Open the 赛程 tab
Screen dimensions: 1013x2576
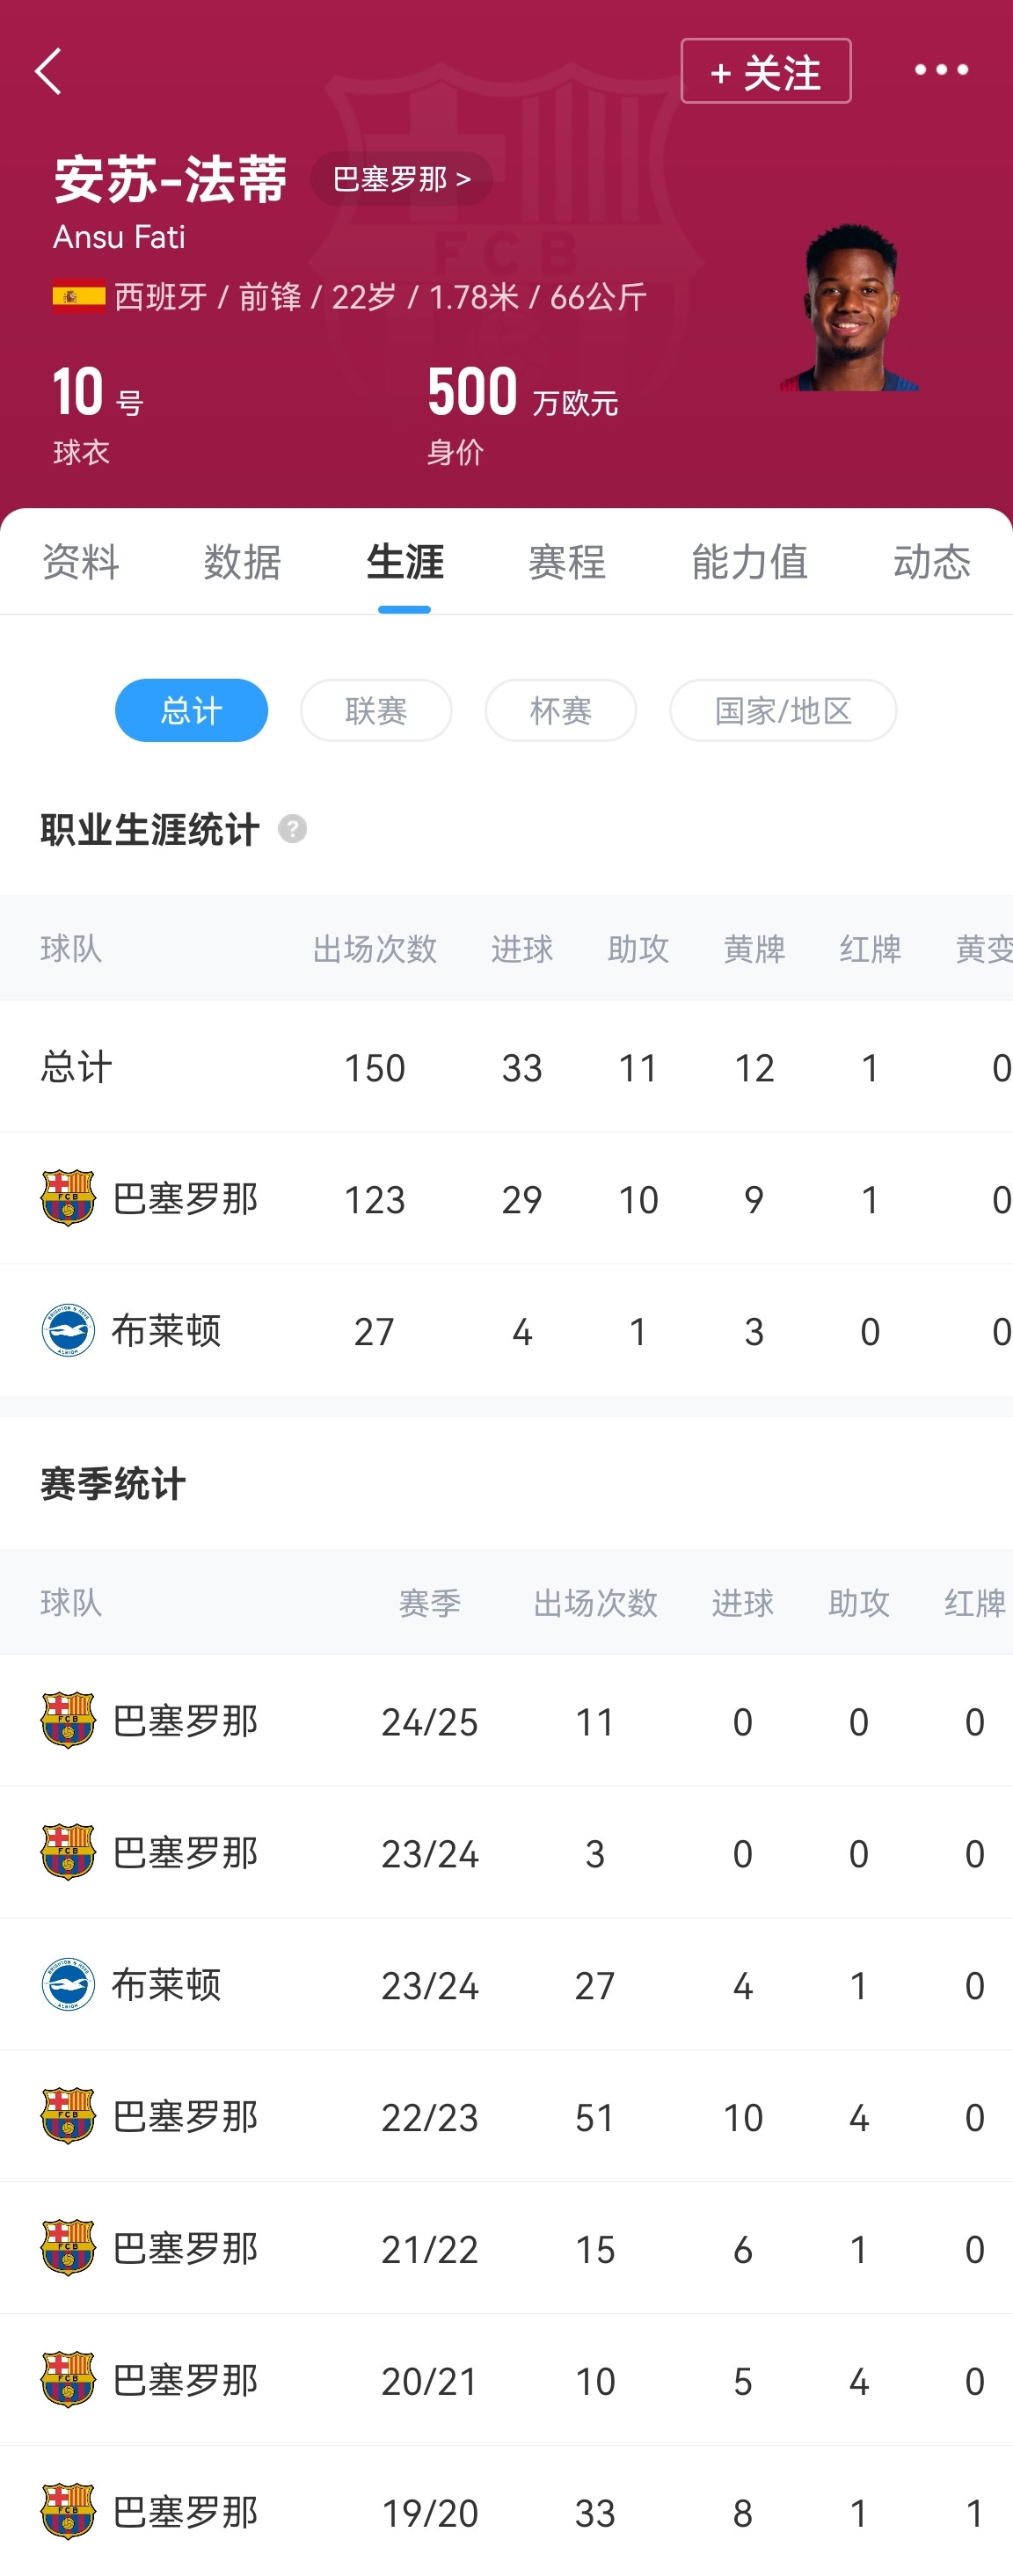pos(567,561)
